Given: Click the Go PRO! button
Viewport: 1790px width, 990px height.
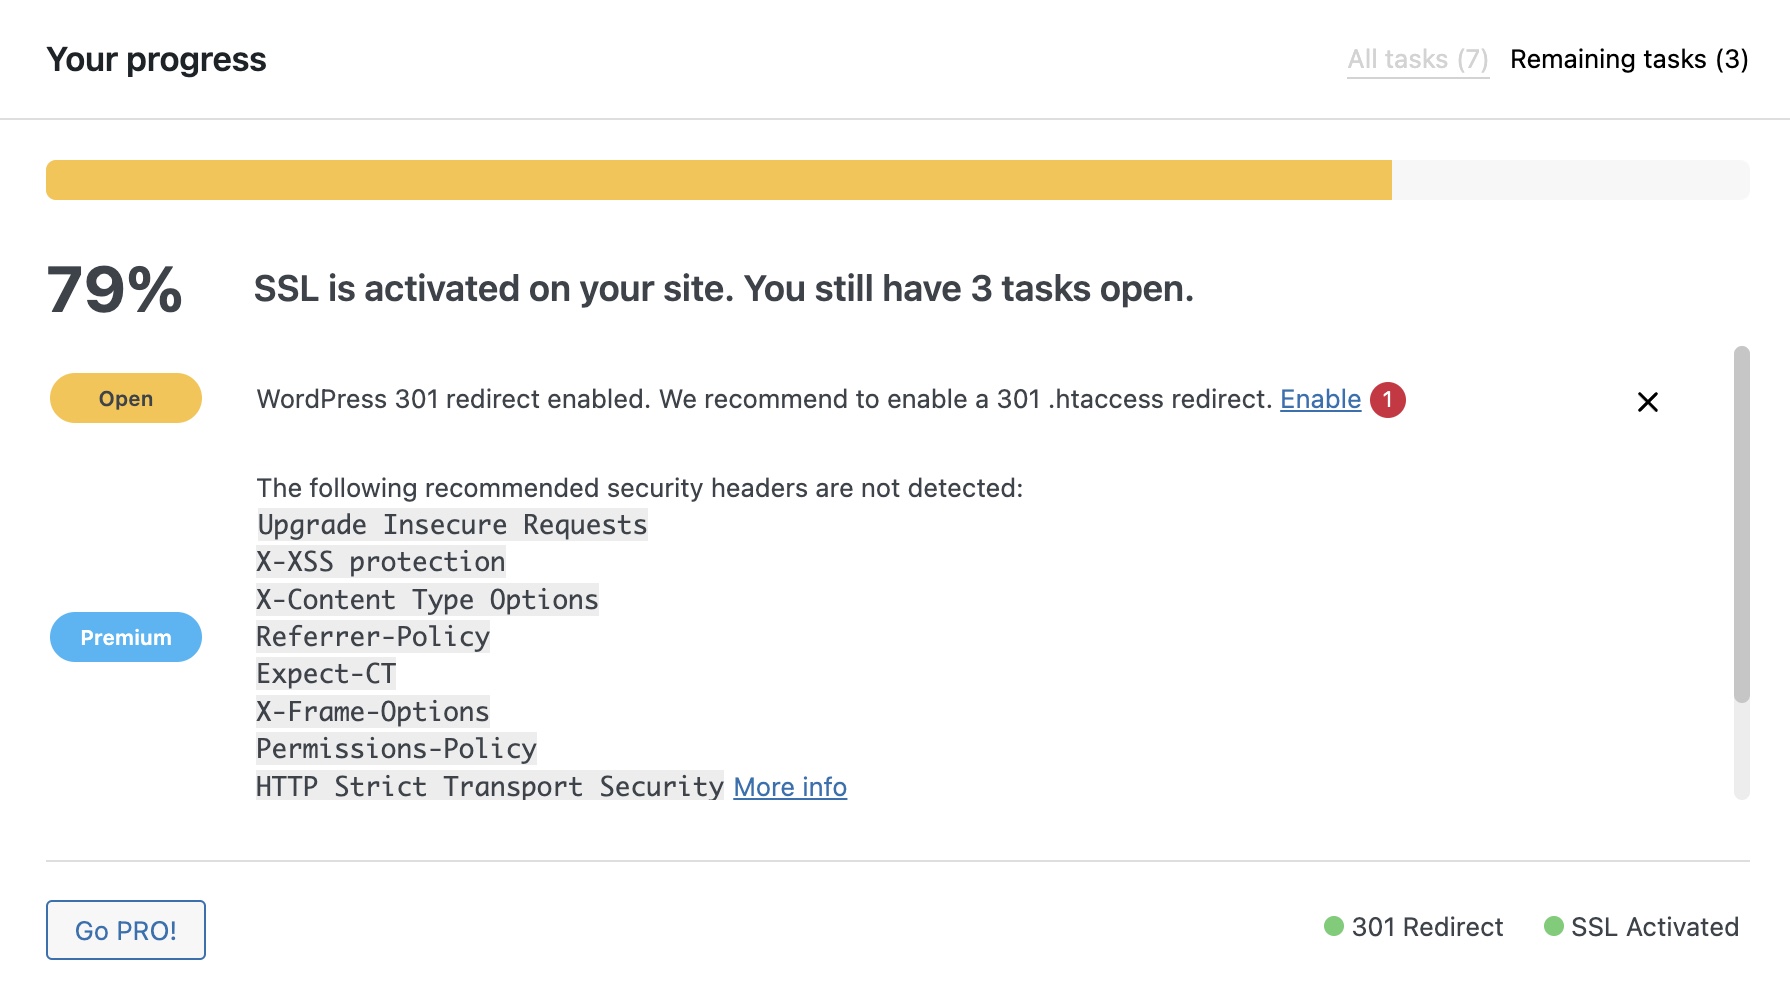Looking at the screenshot, I should (x=126, y=930).
